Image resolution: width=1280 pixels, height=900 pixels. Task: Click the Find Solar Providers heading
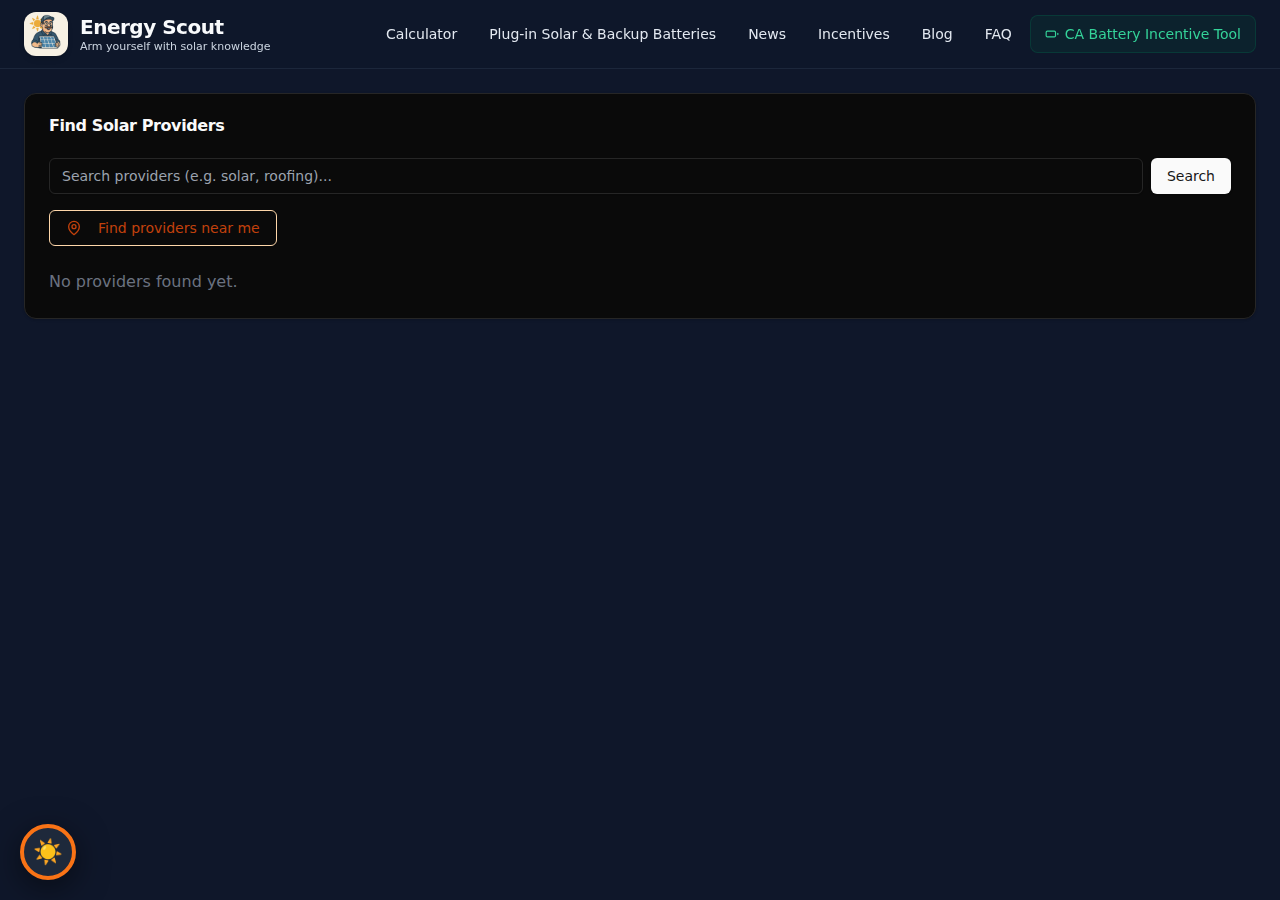click(x=136, y=126)
